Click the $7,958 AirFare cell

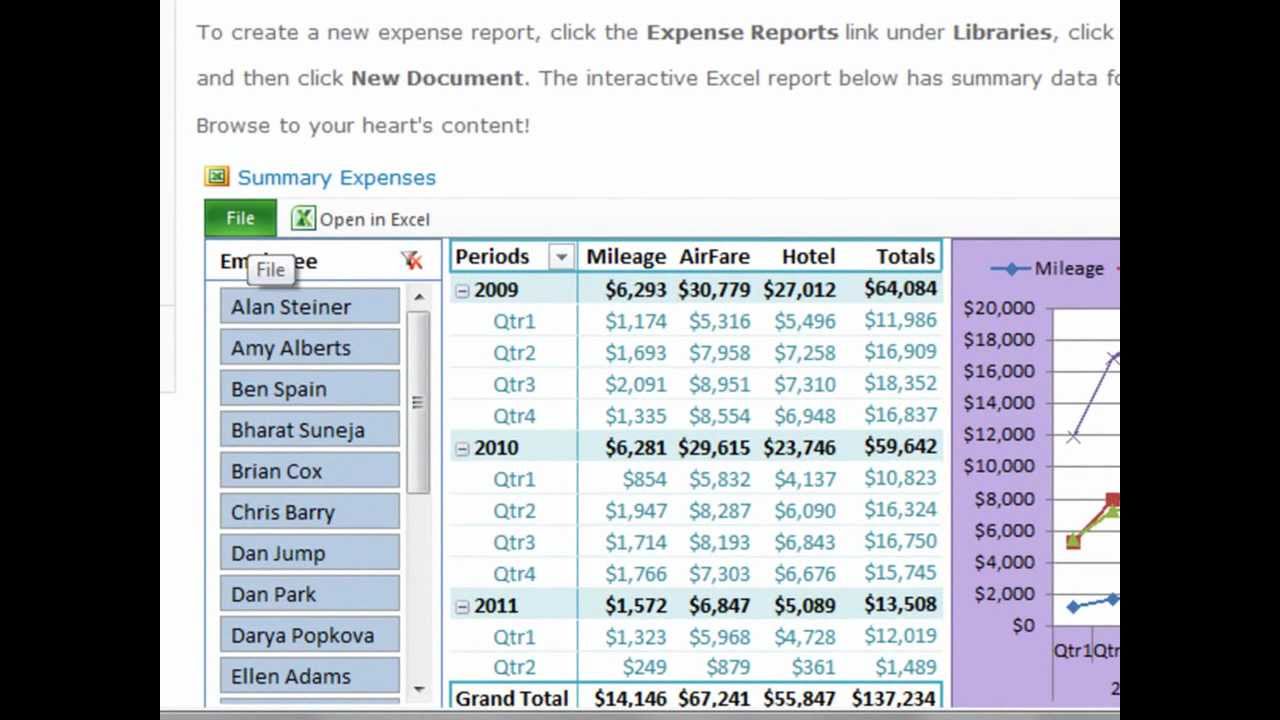pos(719,352)
